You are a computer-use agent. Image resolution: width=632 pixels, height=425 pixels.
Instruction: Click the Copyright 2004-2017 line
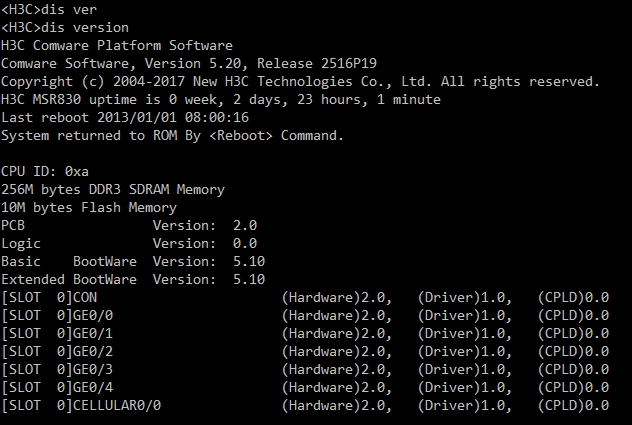(x=300, y=81)
